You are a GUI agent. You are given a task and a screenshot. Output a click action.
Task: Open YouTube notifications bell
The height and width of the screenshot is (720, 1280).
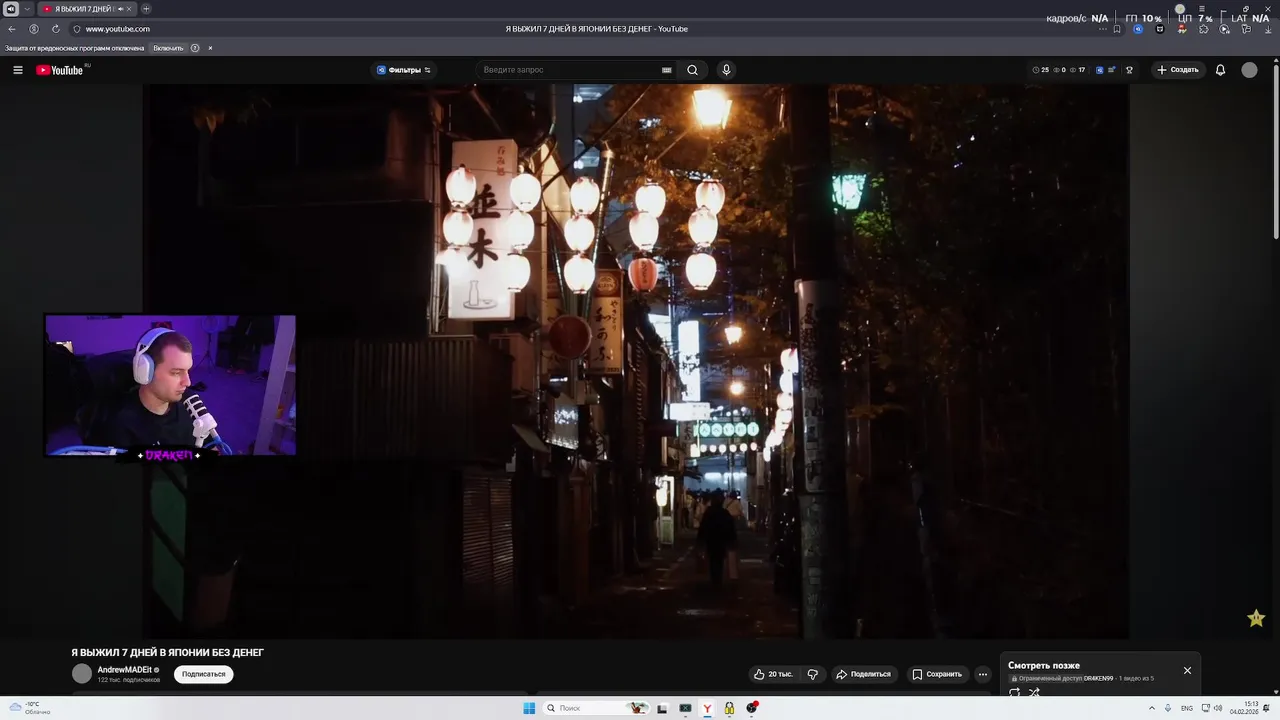coord(1220,70)
